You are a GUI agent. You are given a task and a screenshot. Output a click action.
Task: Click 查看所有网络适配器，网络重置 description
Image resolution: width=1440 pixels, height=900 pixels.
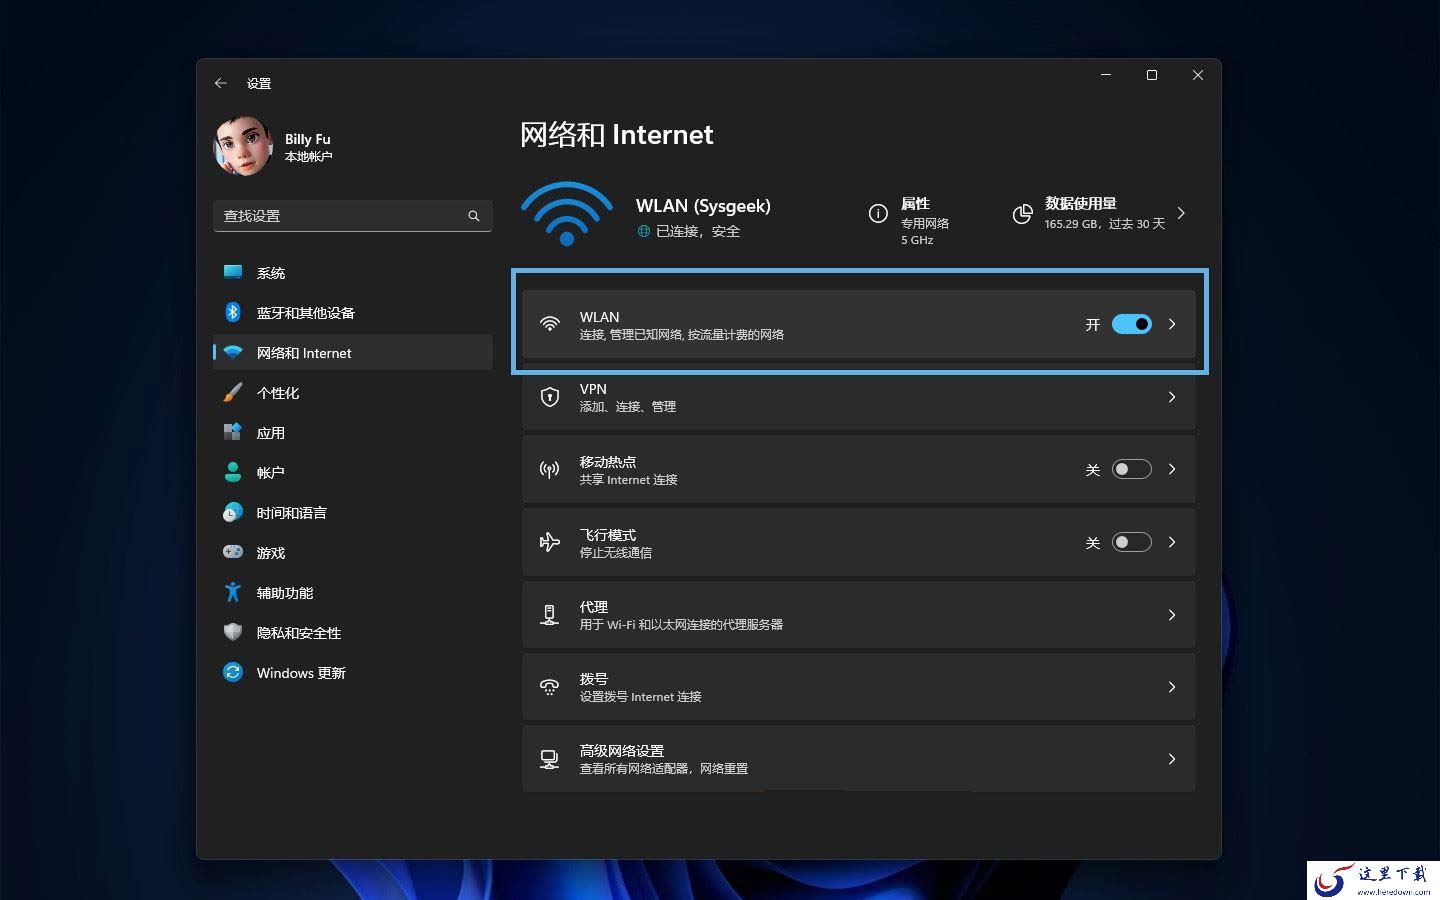tap(664, 769)
